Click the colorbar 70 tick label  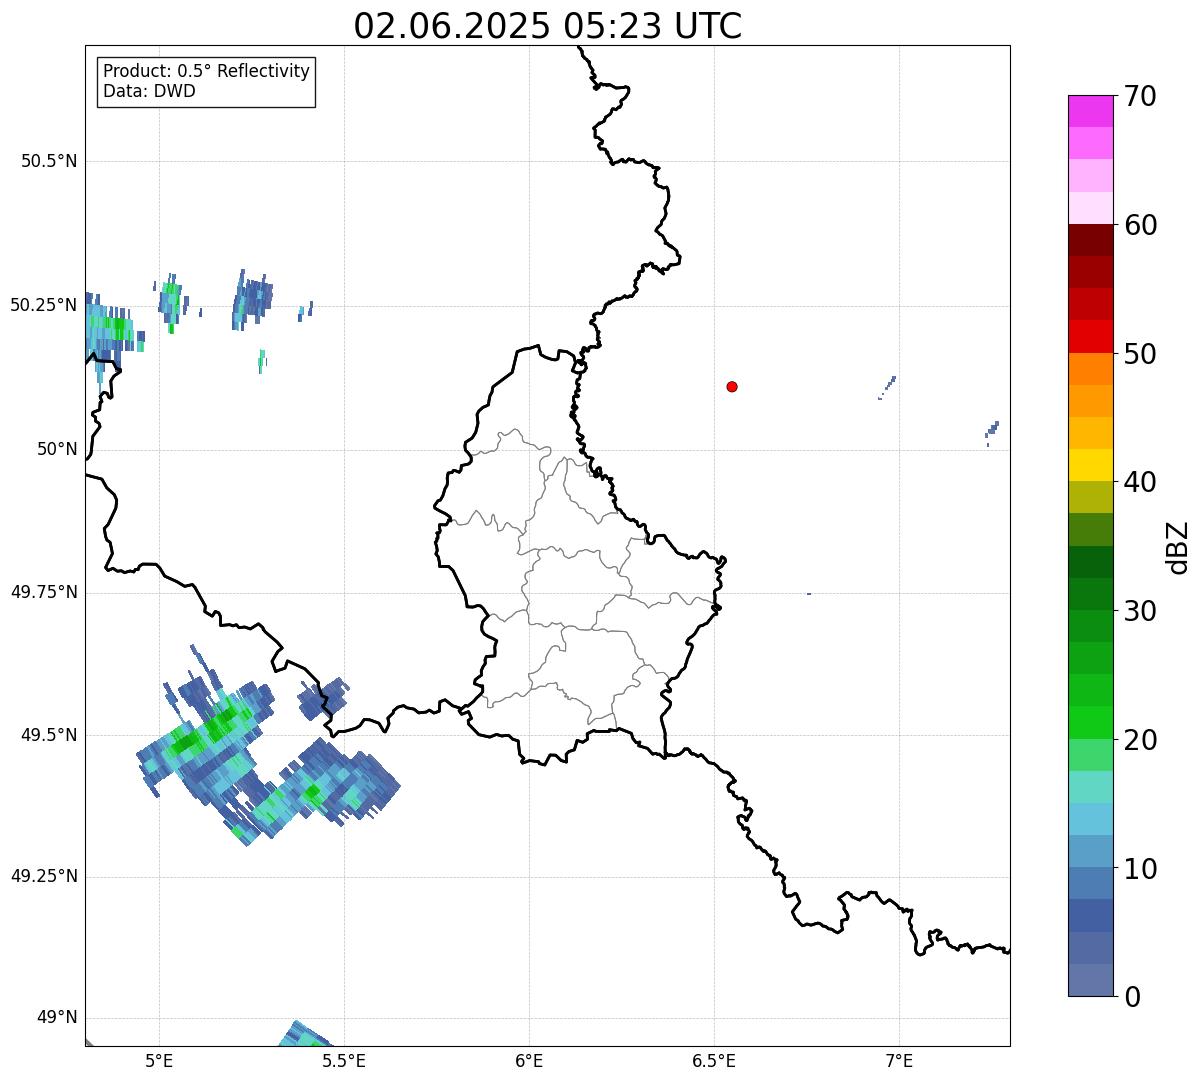tap(1140, 96)
